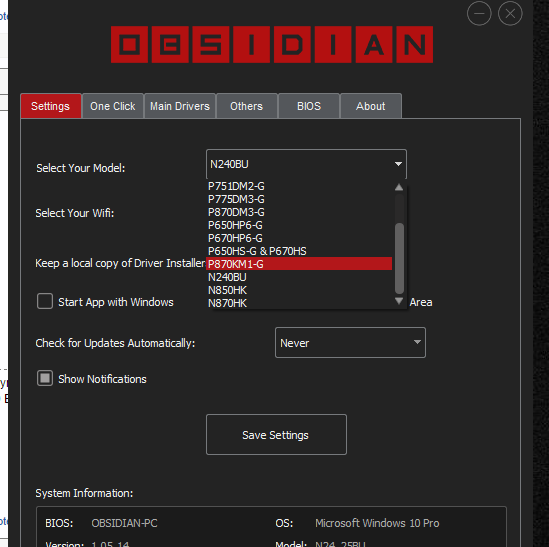Select P650HP6-G in the model list
Viewport: 549px width, 547px height.
pyautogui.click(x=299, y=225)
